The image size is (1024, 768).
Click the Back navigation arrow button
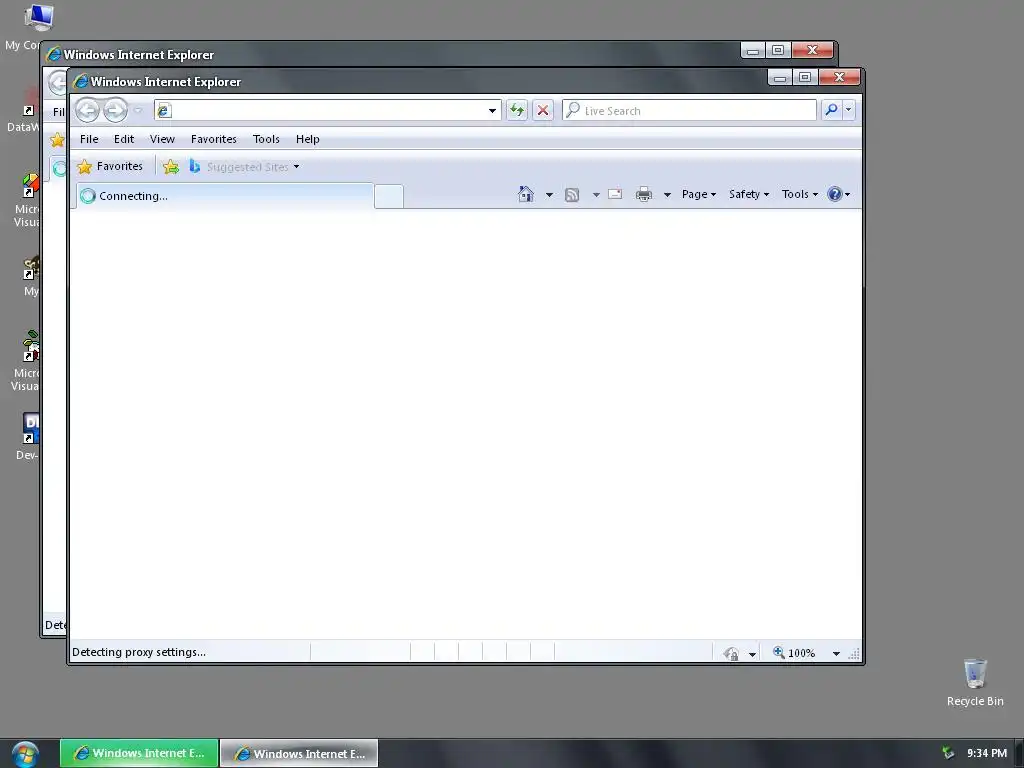[87, 110]
